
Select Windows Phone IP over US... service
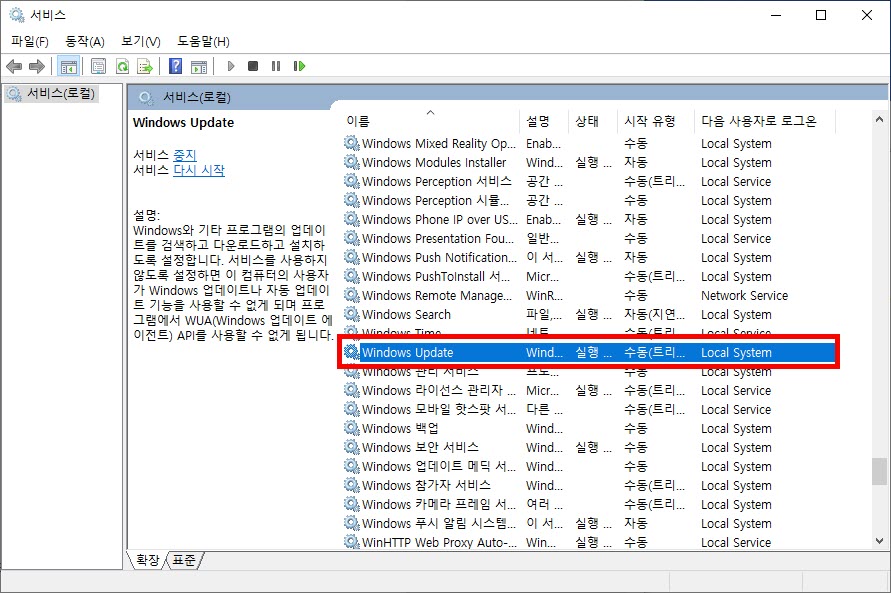(589, 219)
